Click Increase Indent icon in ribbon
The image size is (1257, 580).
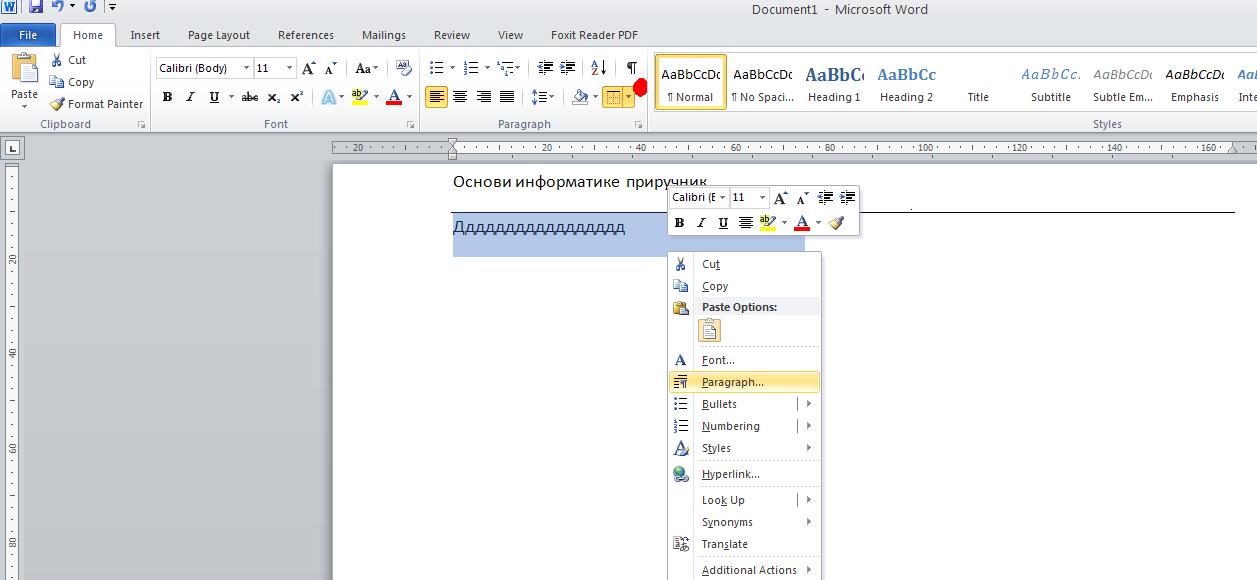[x=568, y=68]
